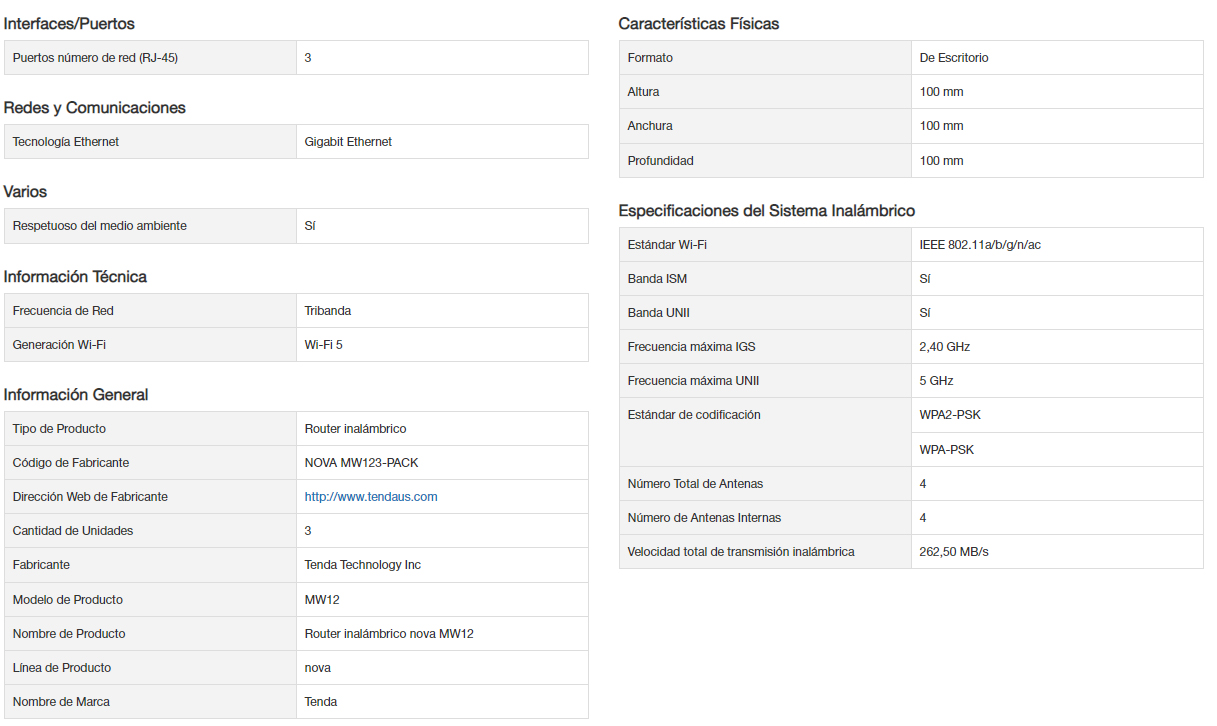Select the 'Número Total de Antenas' label
1217x726 pixels.
[x=695, y=484]
